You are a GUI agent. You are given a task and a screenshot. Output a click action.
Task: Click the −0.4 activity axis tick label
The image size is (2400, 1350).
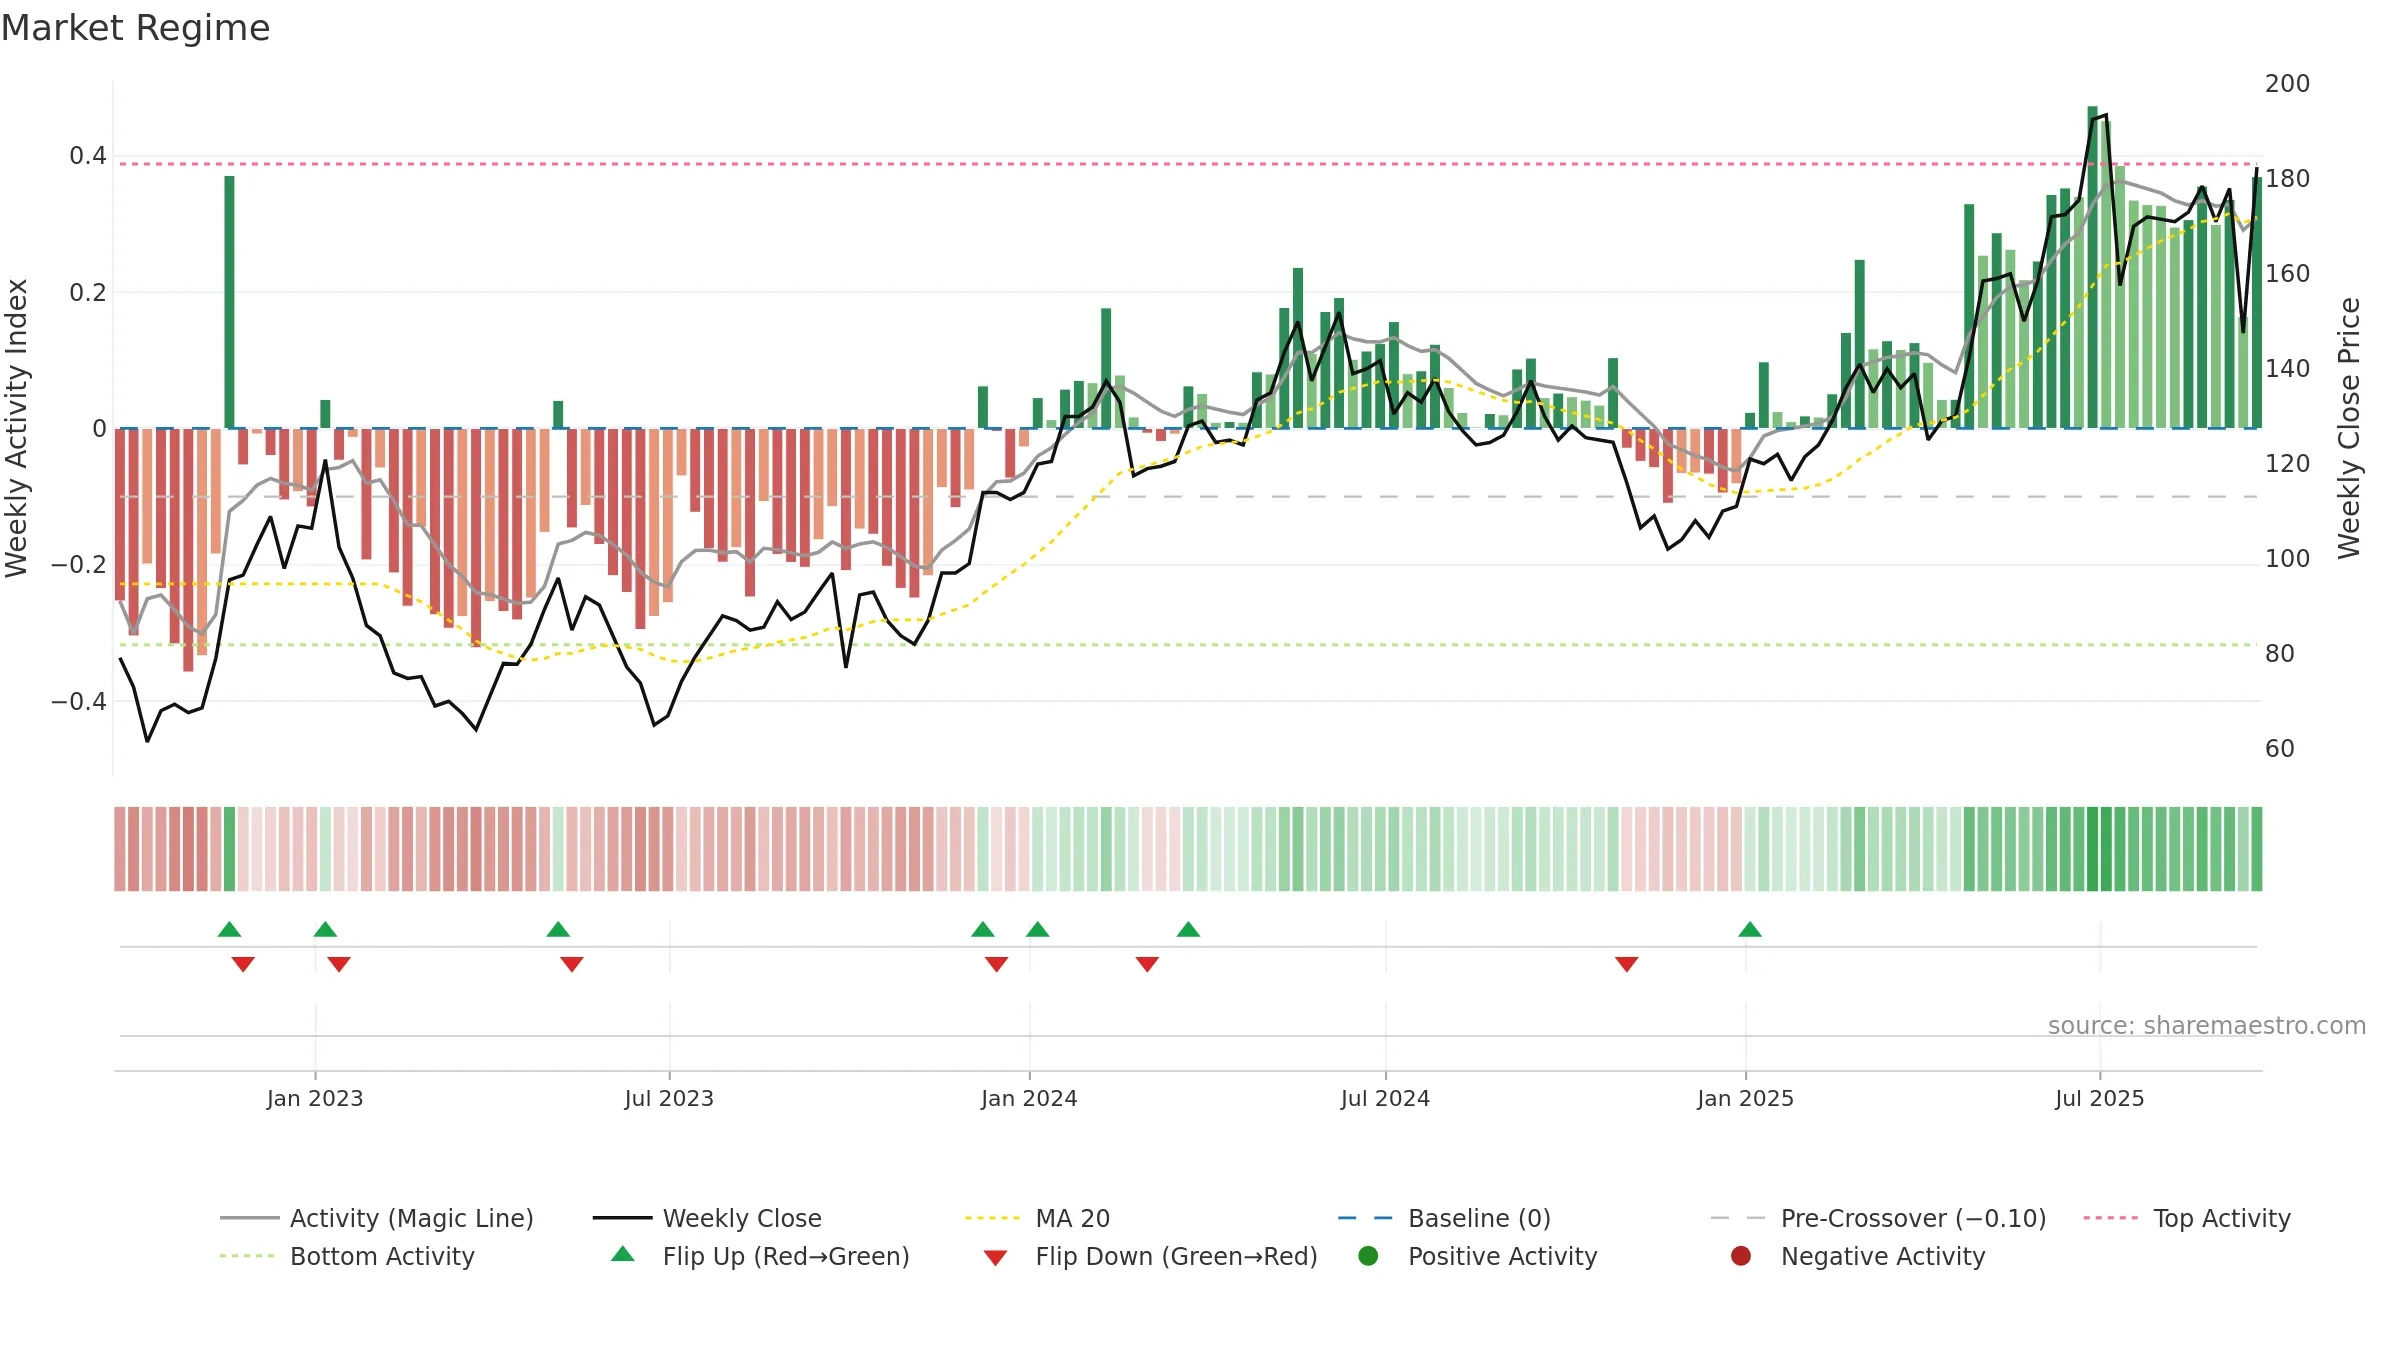(x=78, y=701)
